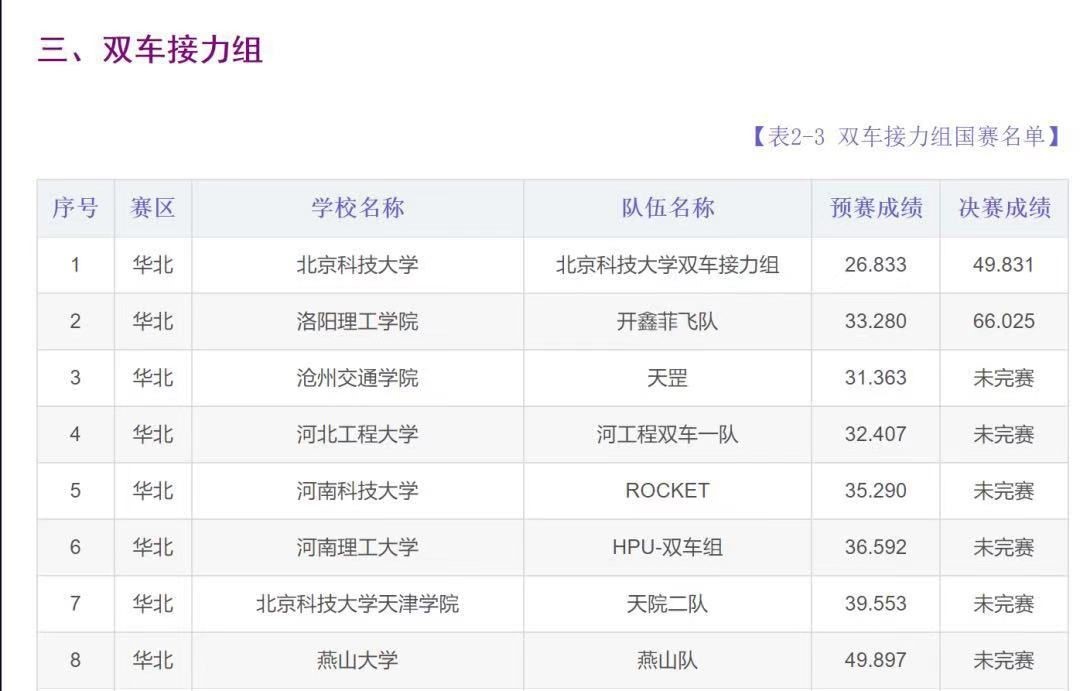The height and width of the screenshot is (691, 1080).
Task: Select the 北京科技大学天津学院 cell
Action: coord(357,604)
